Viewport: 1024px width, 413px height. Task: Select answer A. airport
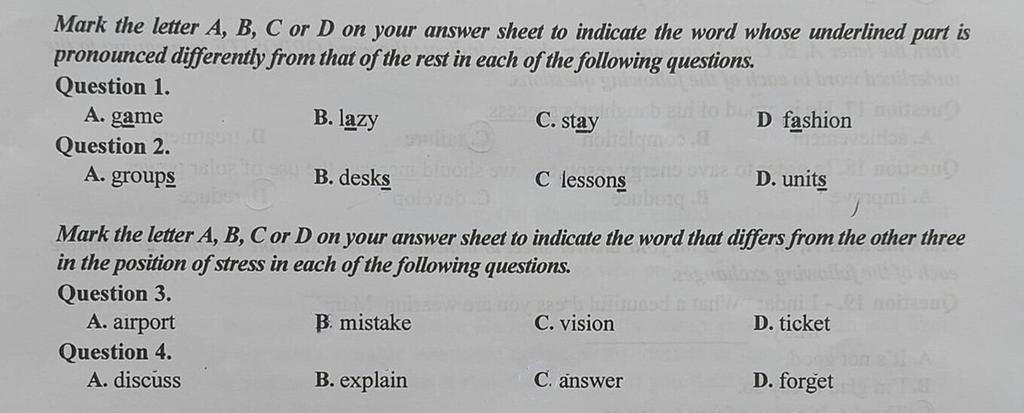point(131,322)
